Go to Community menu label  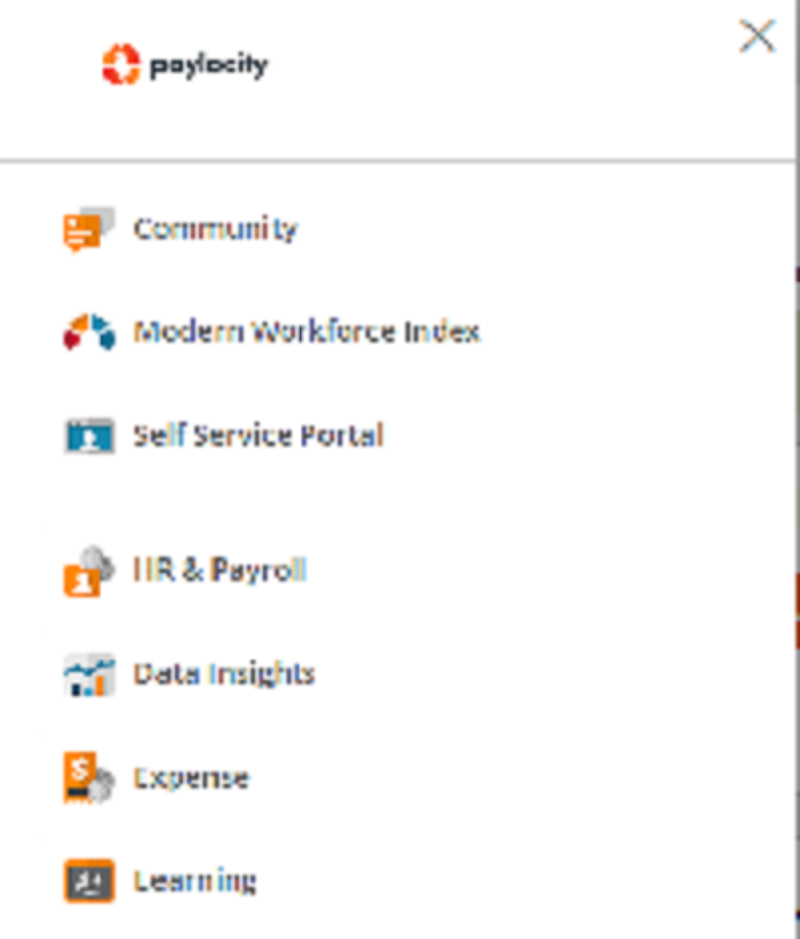point(216,229)
